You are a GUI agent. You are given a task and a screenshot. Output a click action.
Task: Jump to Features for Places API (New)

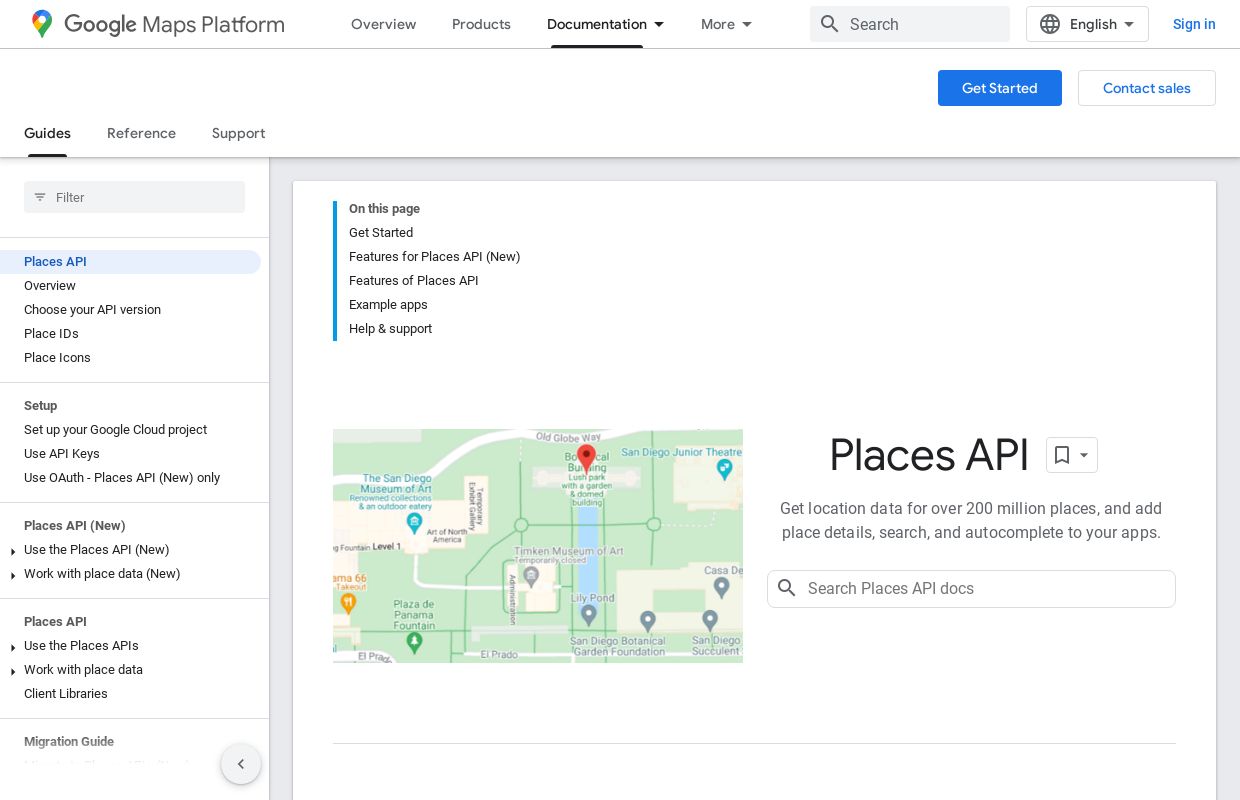click(434, 256)
